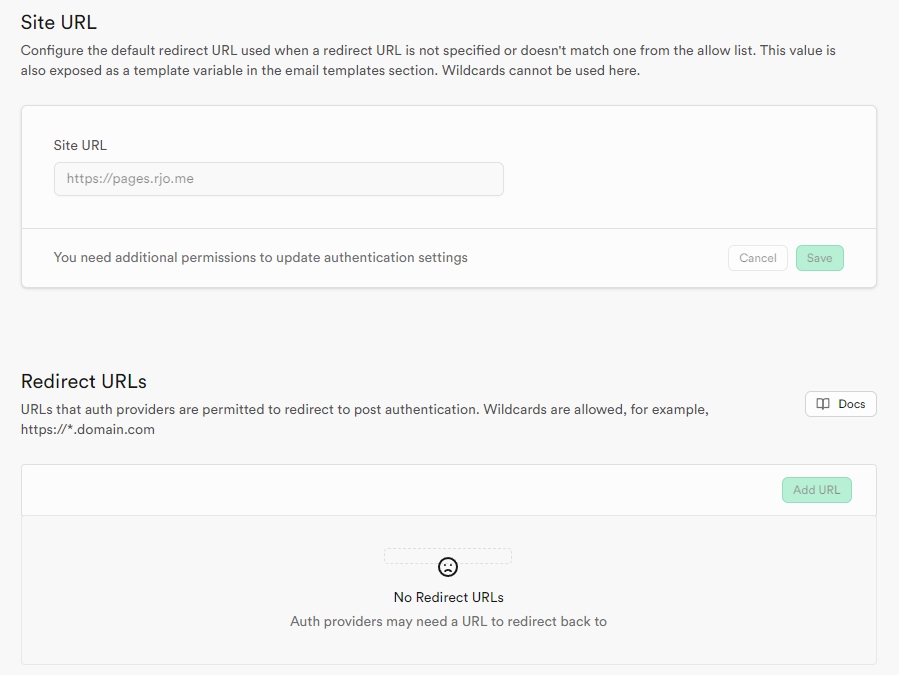
Task: Save the Site URL settings
Action: [x=819, y=258]
